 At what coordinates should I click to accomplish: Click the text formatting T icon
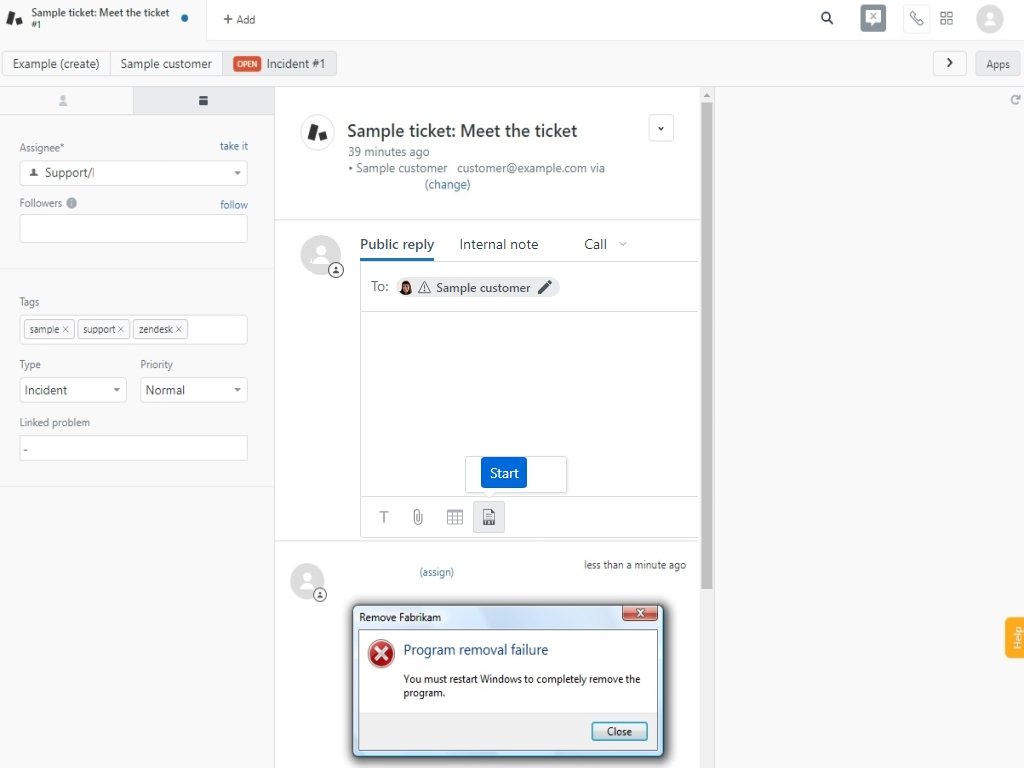(x=384, y=517)
